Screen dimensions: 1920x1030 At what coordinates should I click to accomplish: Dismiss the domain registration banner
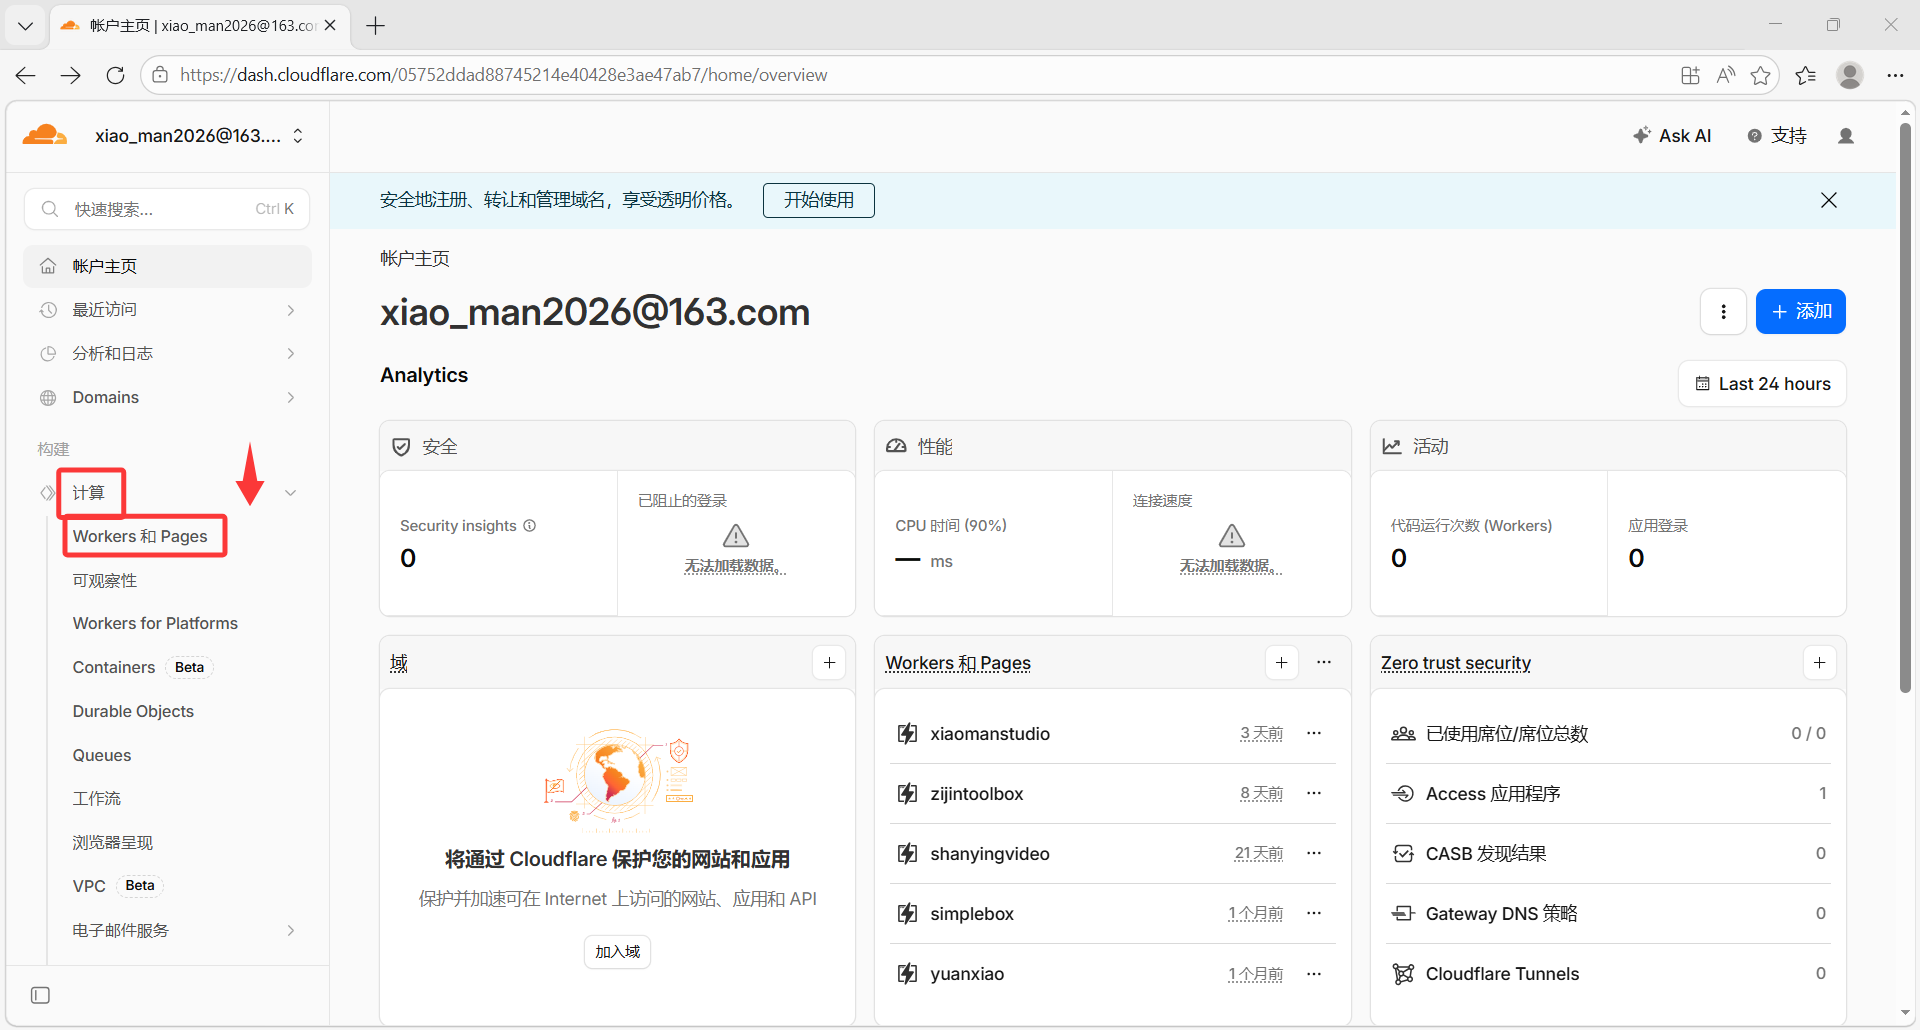pyautogui.click(x=1828, y=200)
